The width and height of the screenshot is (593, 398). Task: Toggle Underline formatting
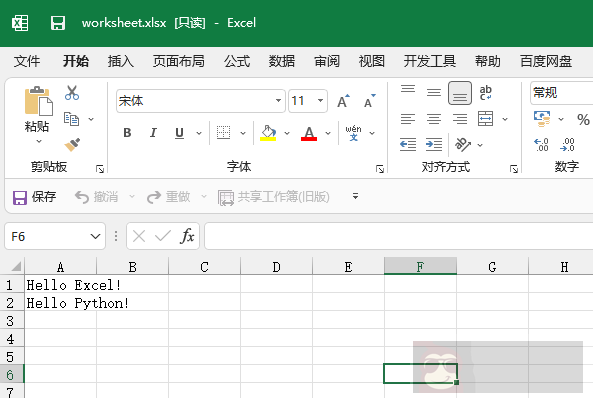click(179, 133)
